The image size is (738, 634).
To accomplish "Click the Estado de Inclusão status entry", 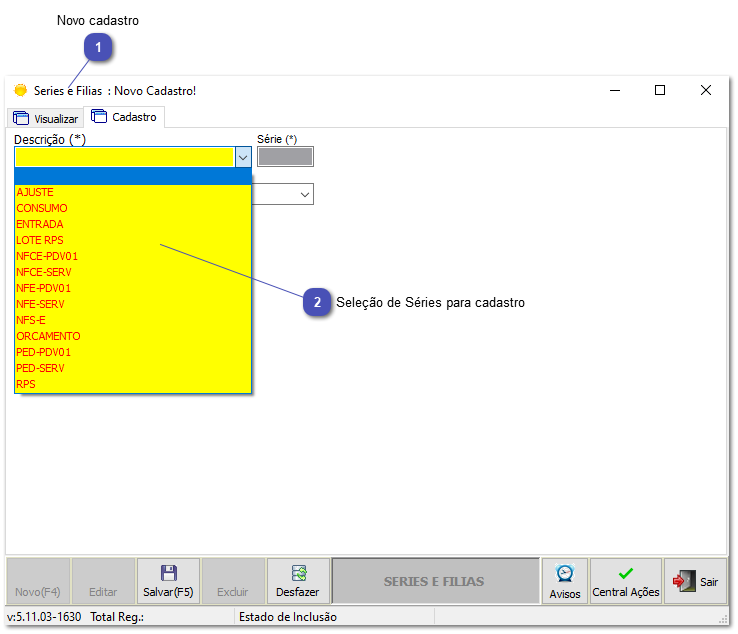I will tap(288, 617).
